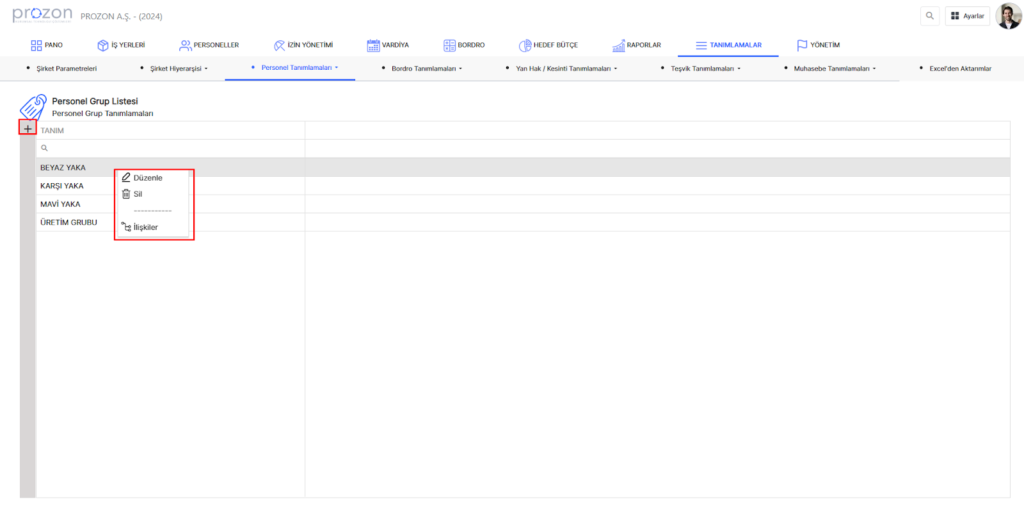Click the search magnifier icon in header

[930, 16]
